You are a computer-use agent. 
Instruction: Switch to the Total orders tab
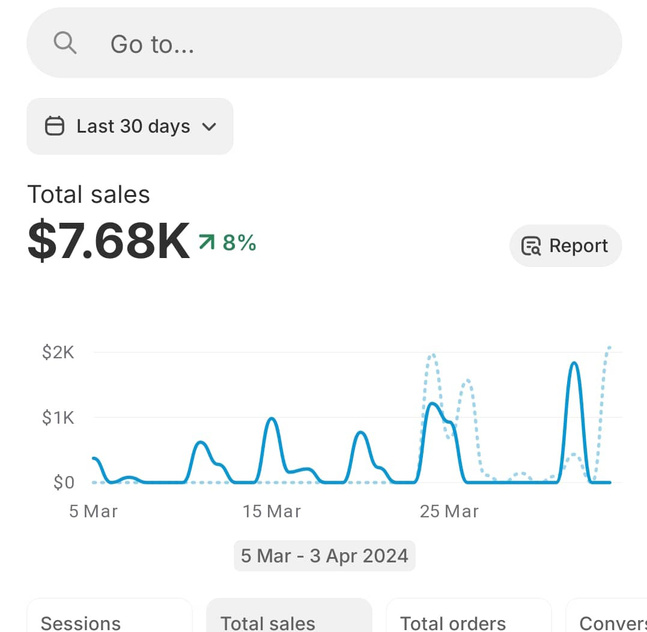click(469, 615)
